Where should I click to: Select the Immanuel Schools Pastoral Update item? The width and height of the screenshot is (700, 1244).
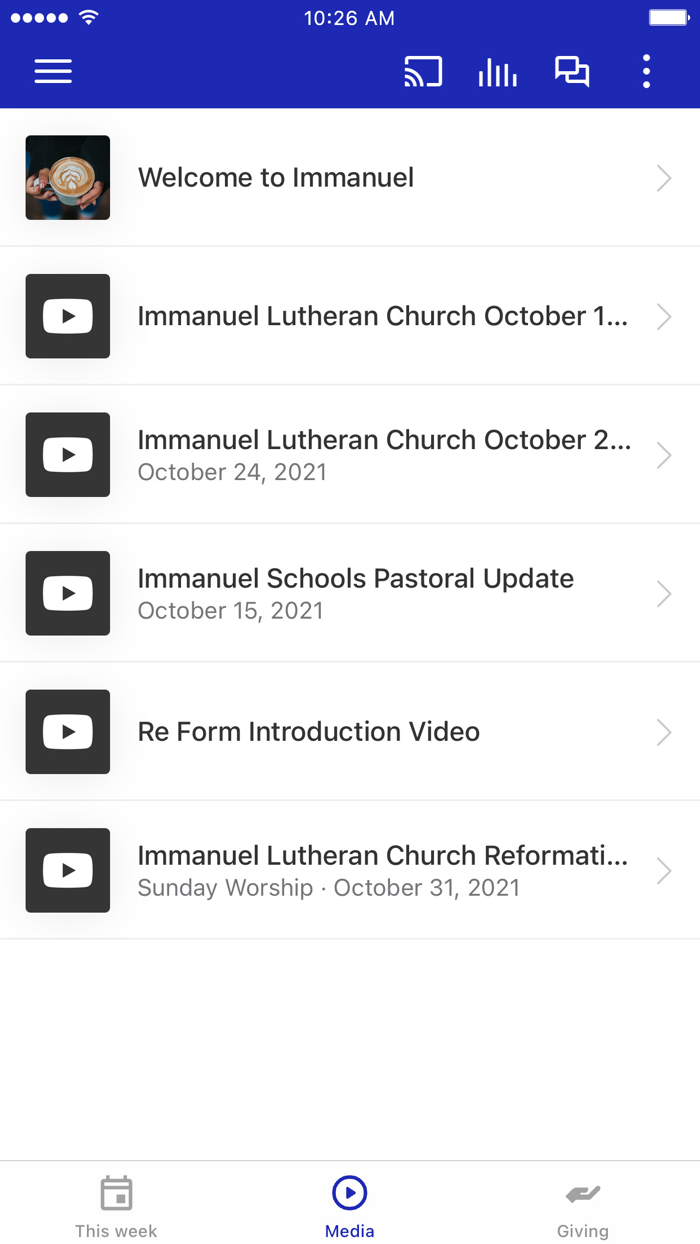(x=350, y=593)
